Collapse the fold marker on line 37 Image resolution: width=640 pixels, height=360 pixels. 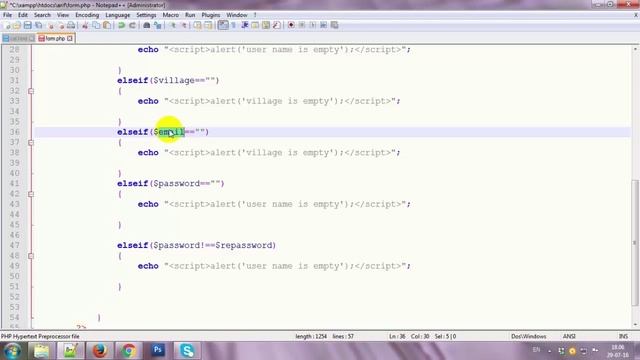pos(31,143)
